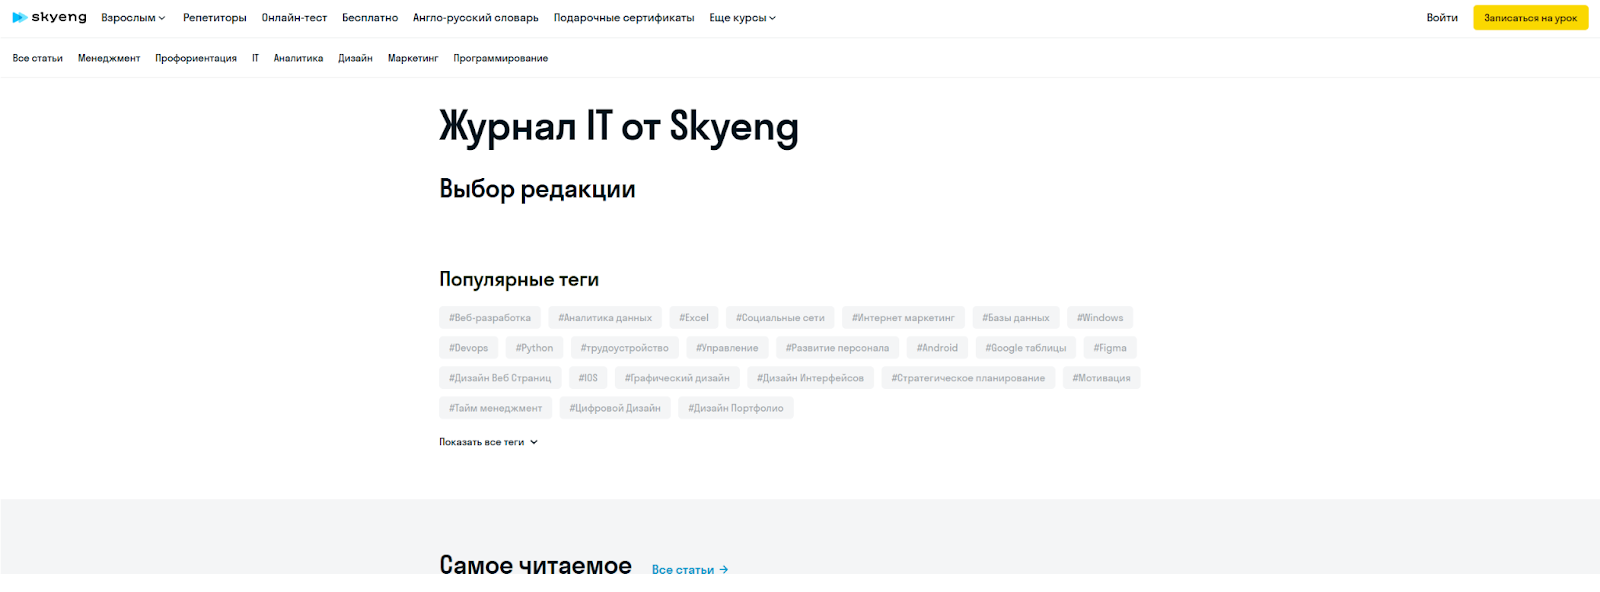Click the #Google таблицы tag
1600x592 pixels.
[x=1026, y=348]
